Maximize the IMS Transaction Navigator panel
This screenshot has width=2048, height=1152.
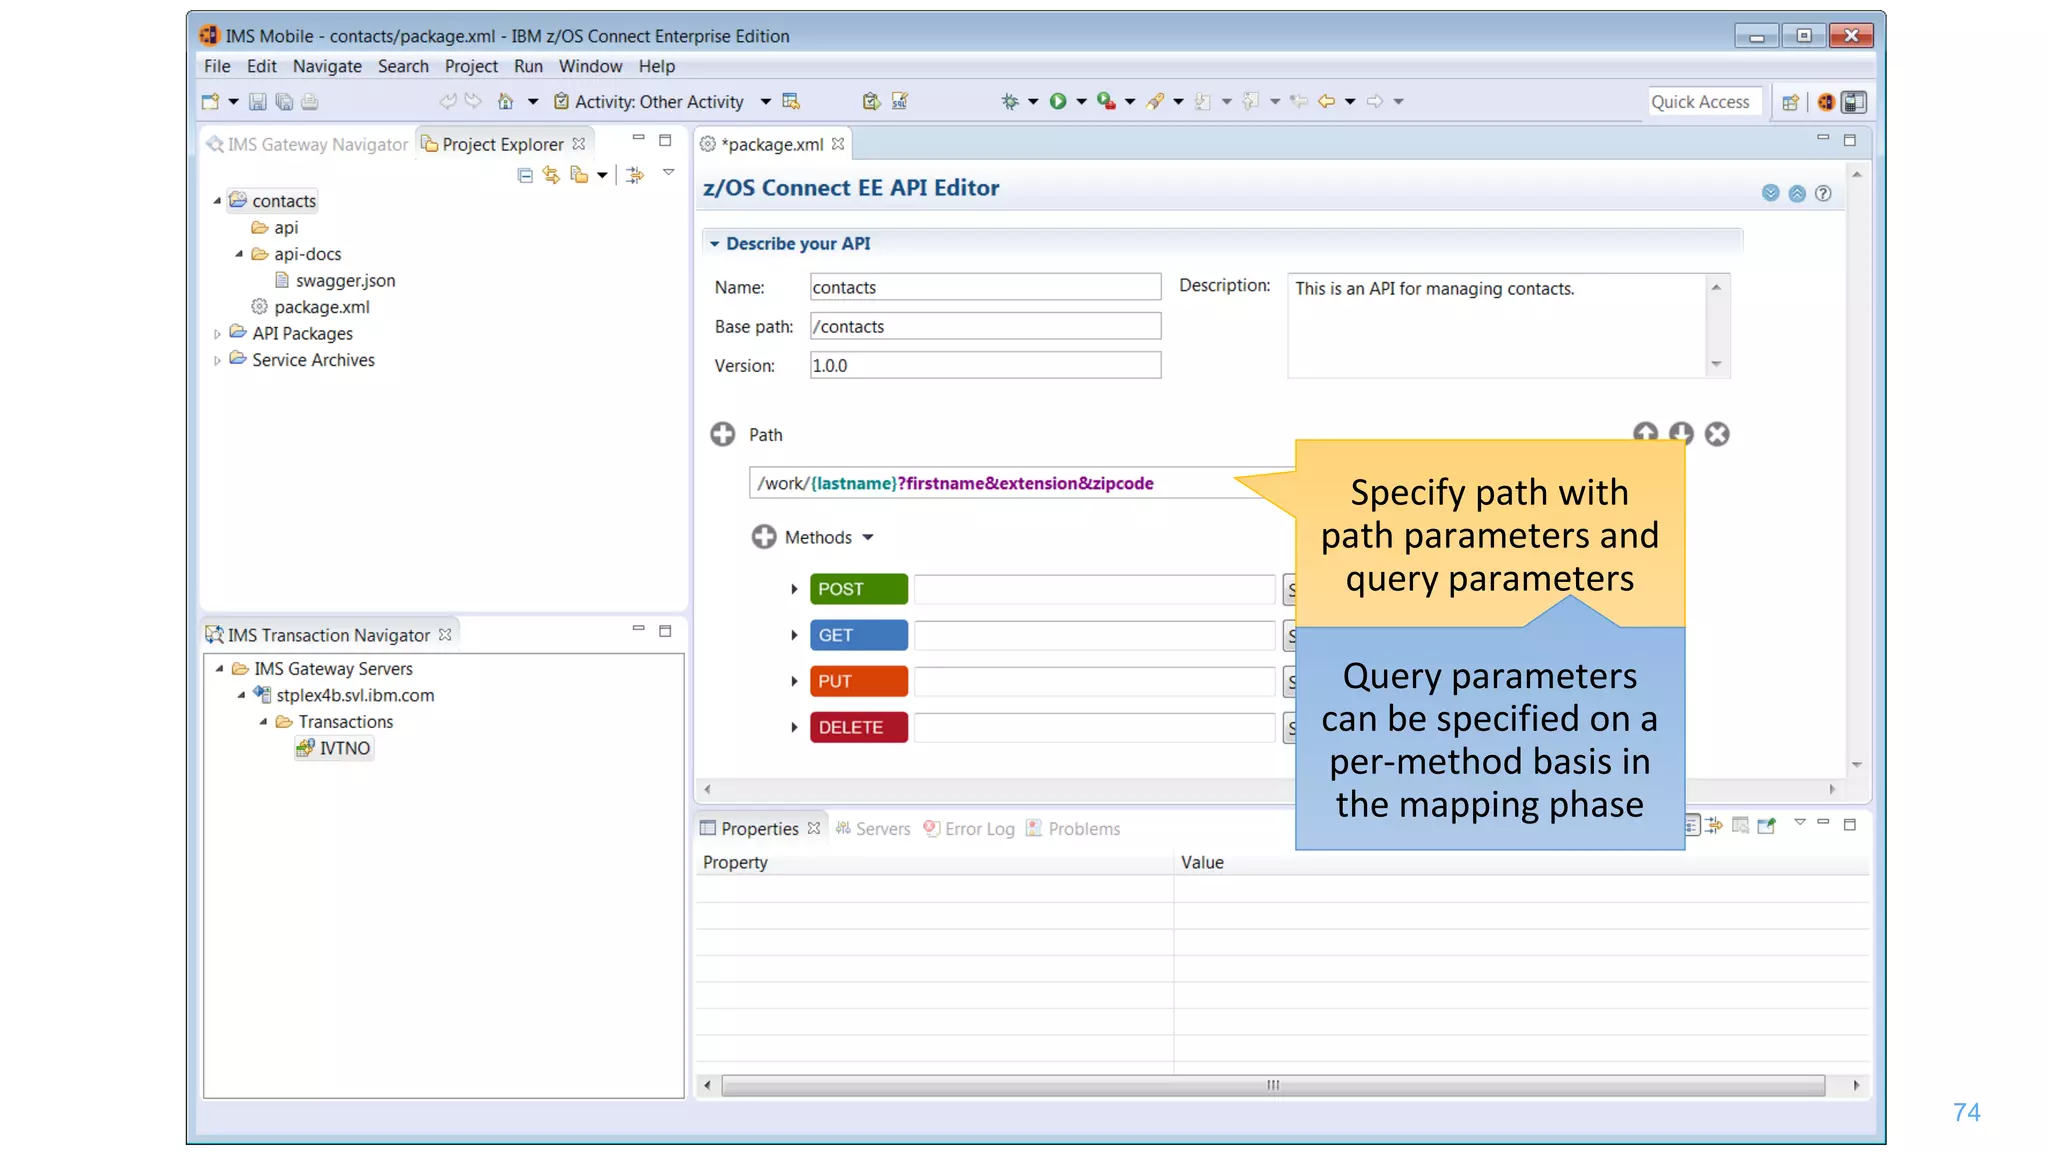[665, 631]
